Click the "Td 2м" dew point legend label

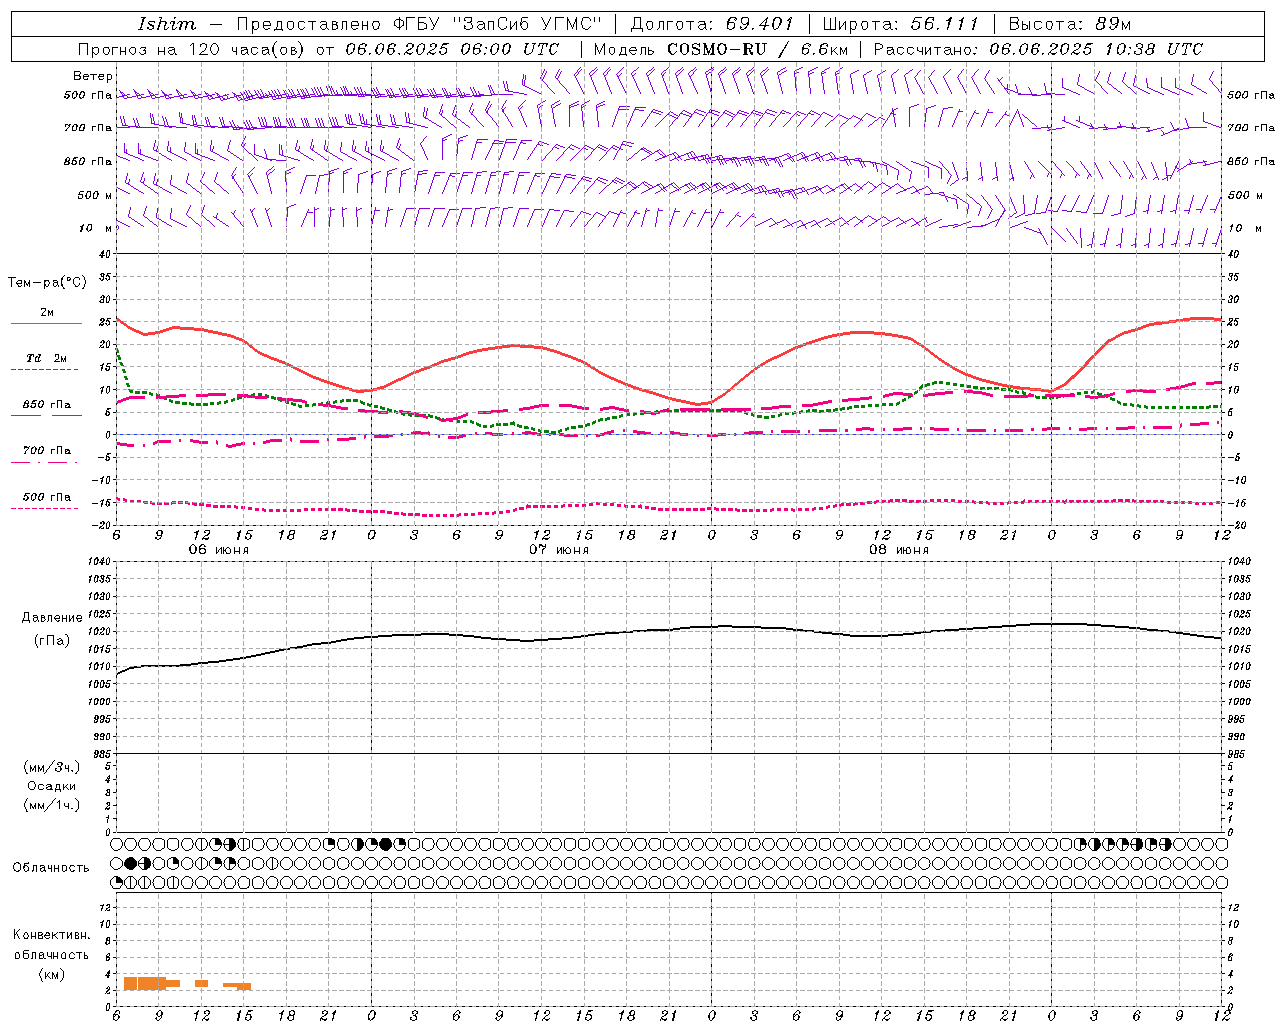coord(47,358)
